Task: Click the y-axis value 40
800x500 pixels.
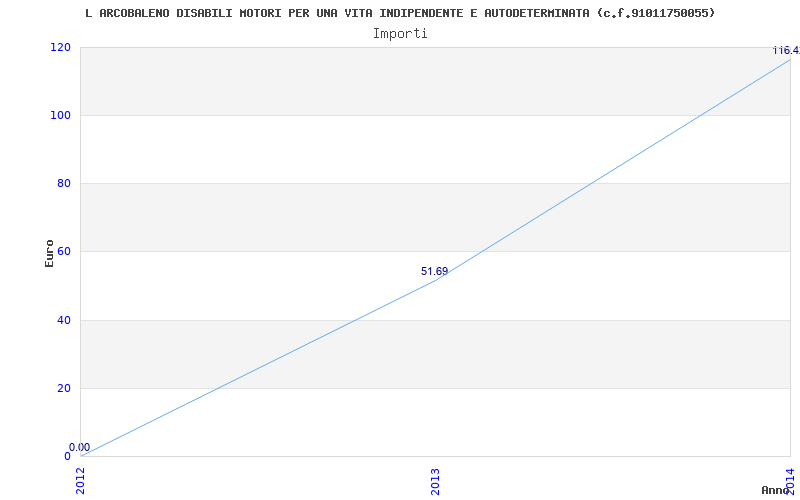Action: [64, 320]
